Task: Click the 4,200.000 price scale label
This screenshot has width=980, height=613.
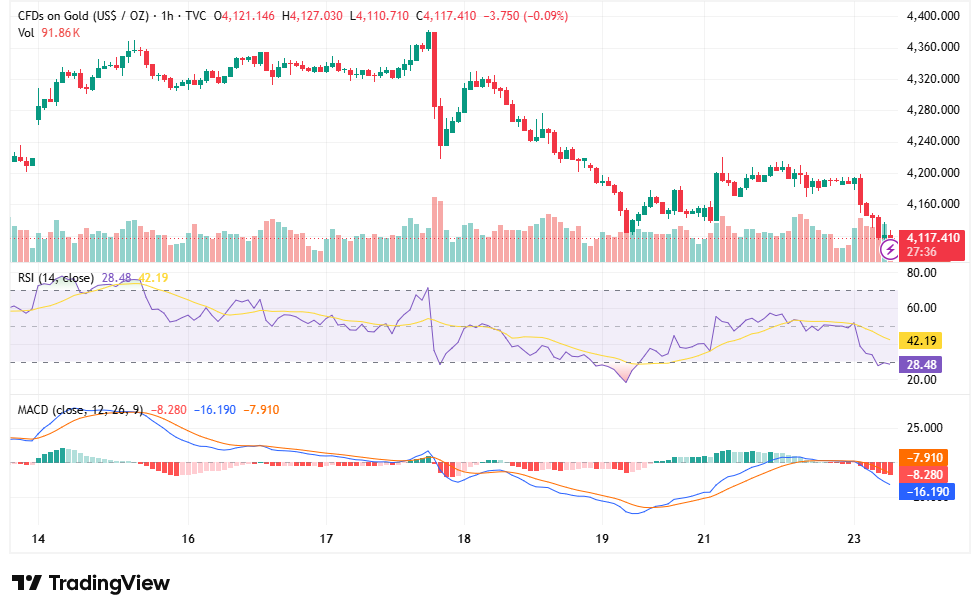Action: (x=932, y=172)
